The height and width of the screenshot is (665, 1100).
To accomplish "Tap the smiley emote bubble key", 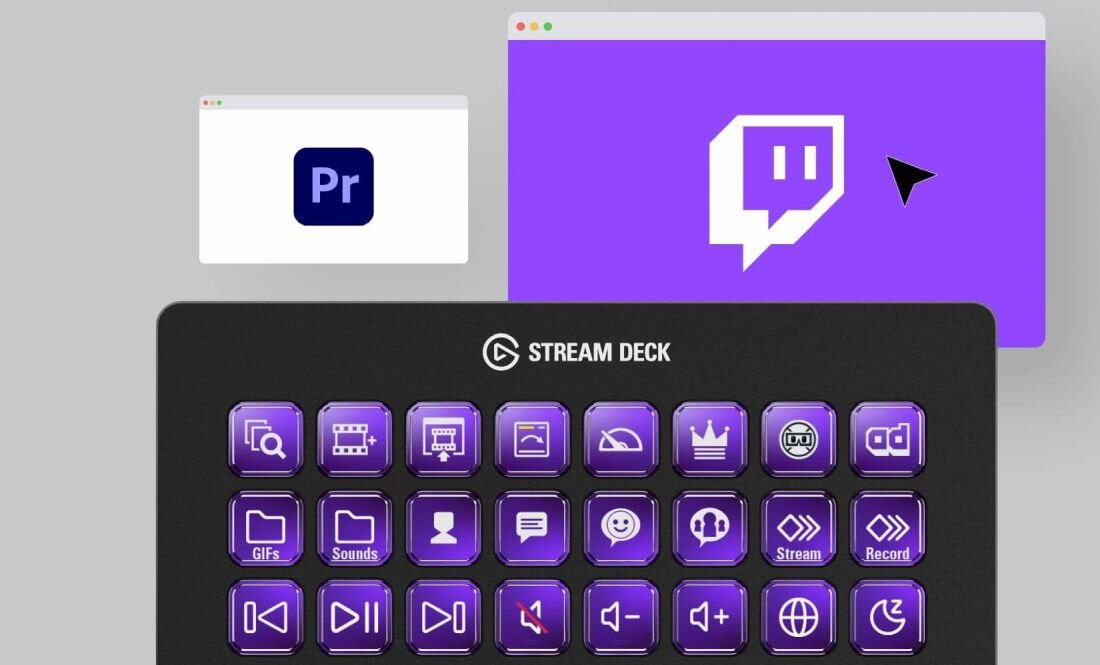I will [621, 528].
